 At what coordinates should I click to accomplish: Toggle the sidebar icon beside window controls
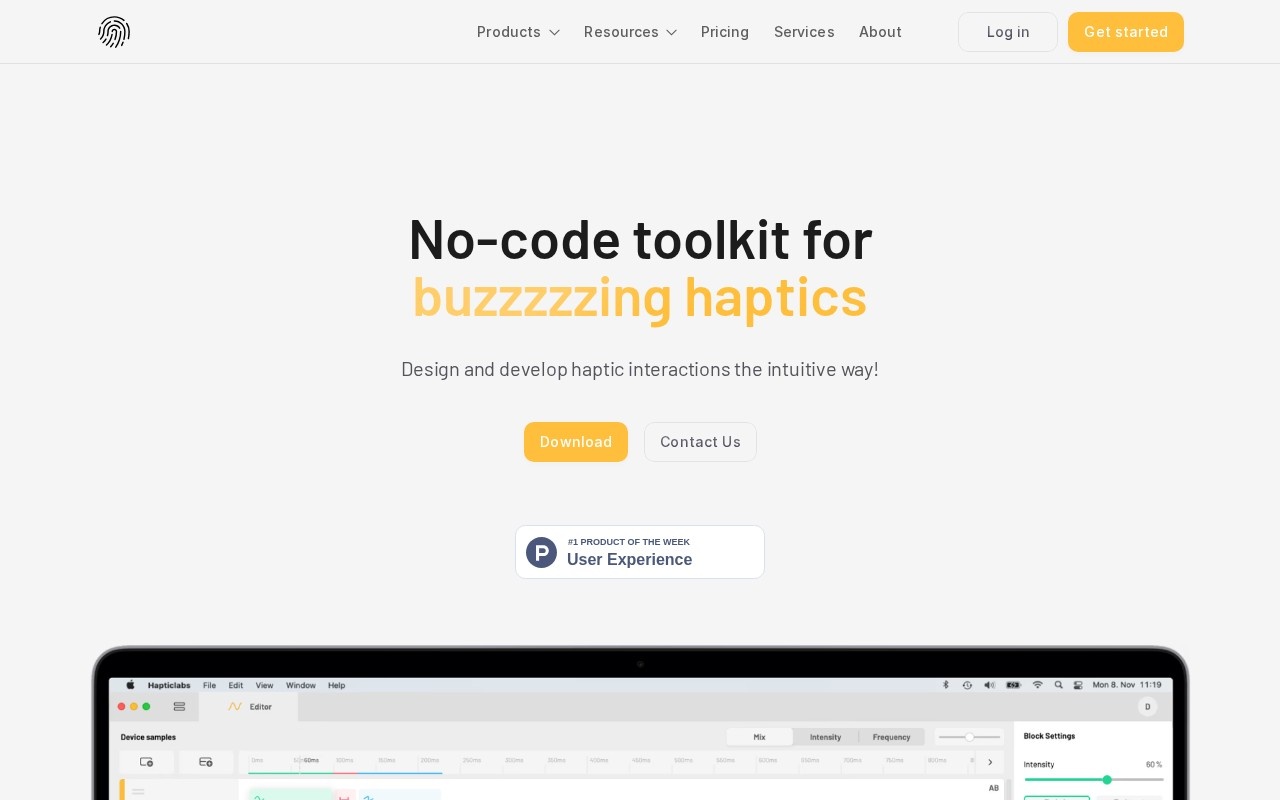(179, 706)
